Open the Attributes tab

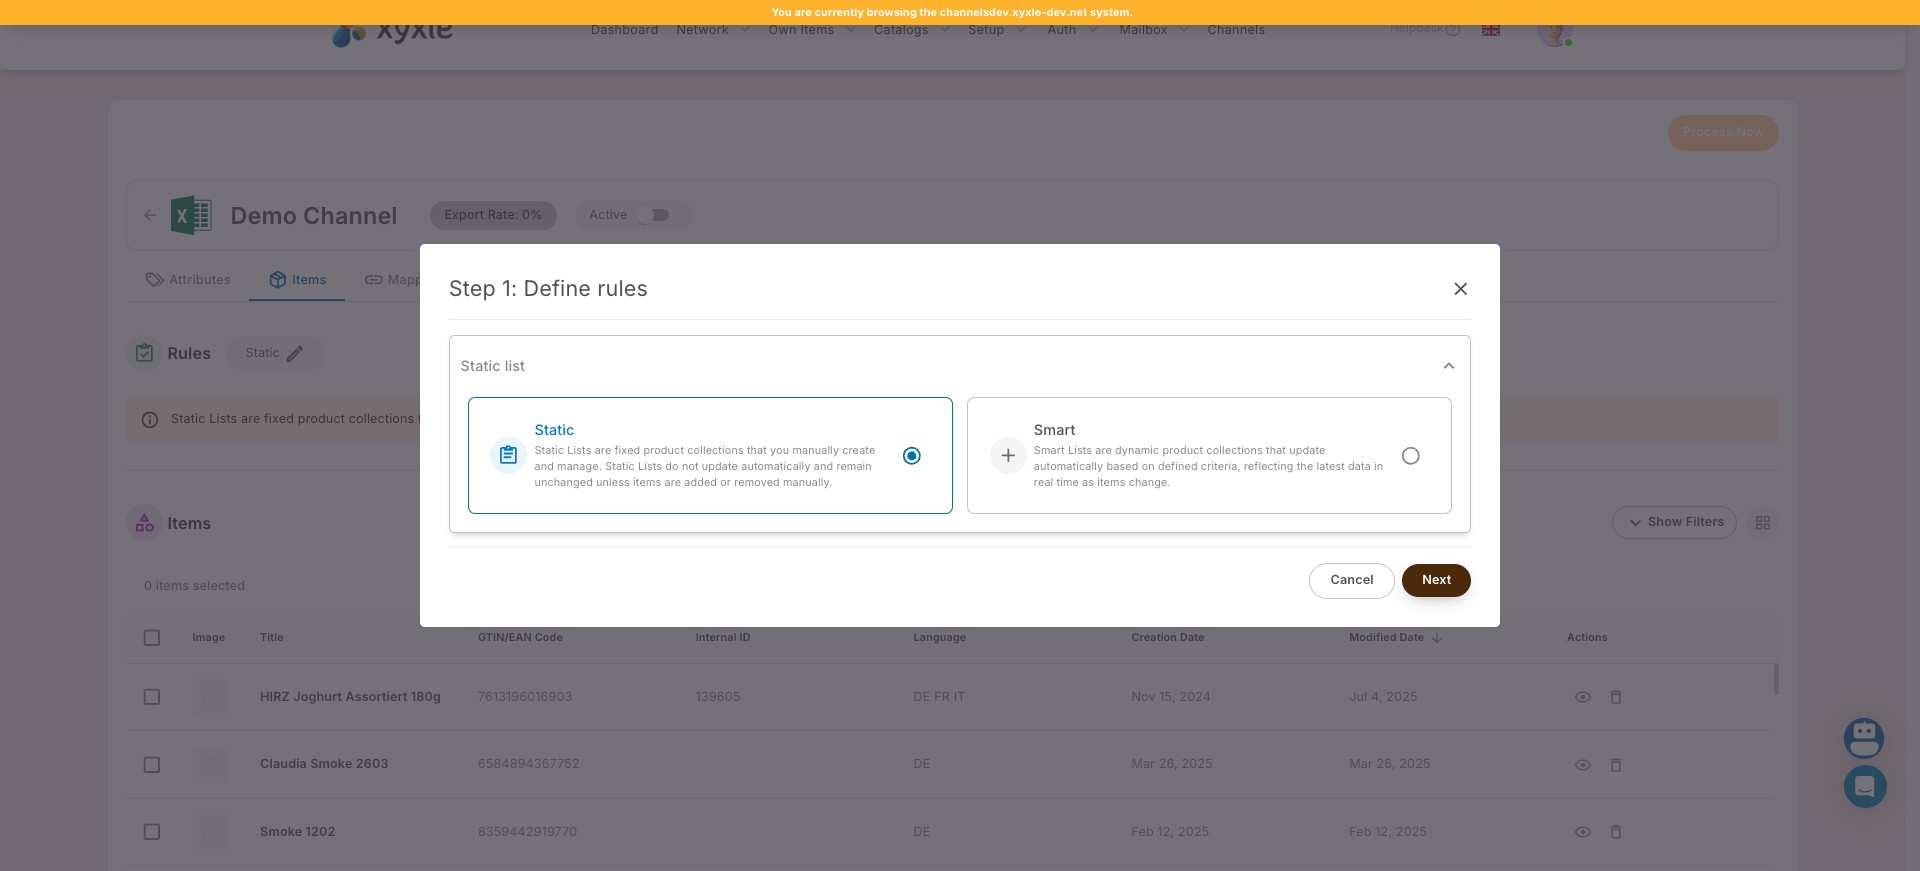click(188, 280)
